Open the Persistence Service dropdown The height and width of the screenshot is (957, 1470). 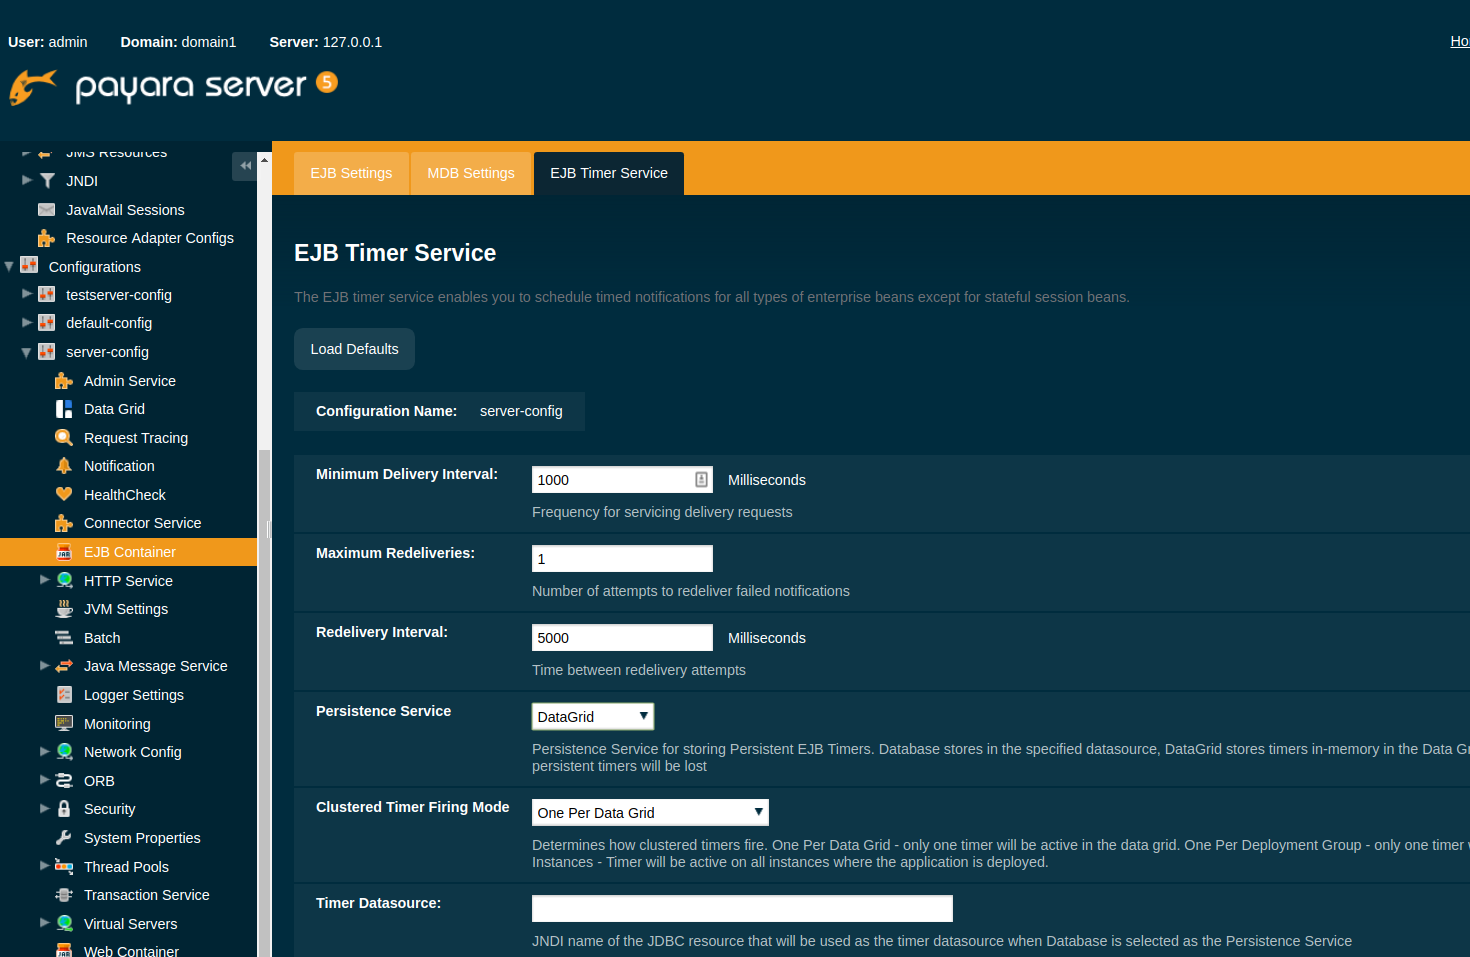[x=593, y=716]
